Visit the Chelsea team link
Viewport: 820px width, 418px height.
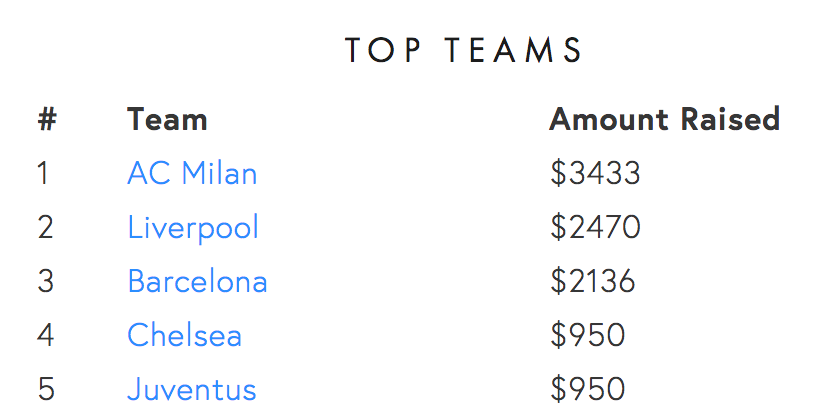point(185,335)
